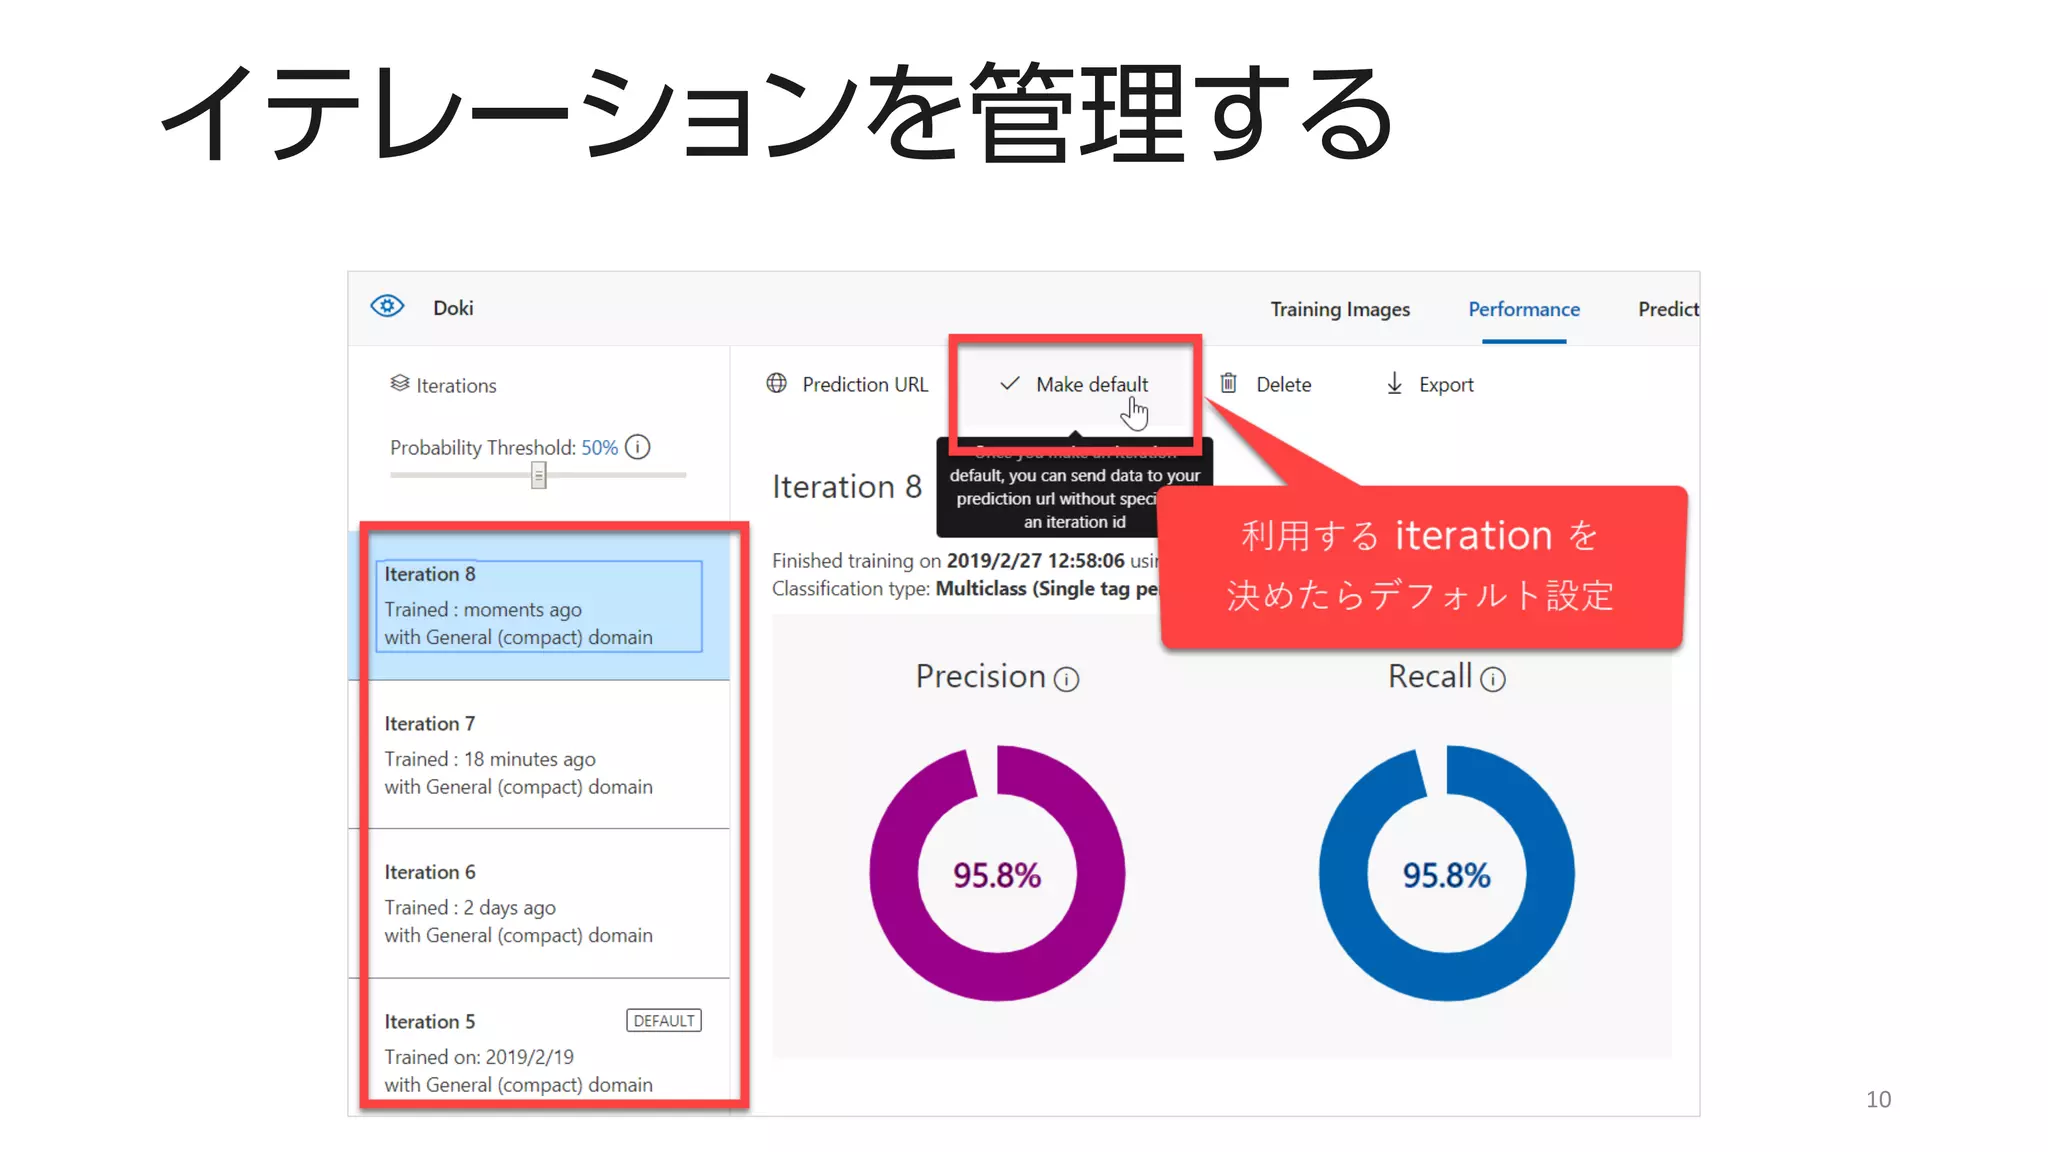Switch to the Training Images tab
This screenshot has width=2048, height=1152.
(1340, 309)
